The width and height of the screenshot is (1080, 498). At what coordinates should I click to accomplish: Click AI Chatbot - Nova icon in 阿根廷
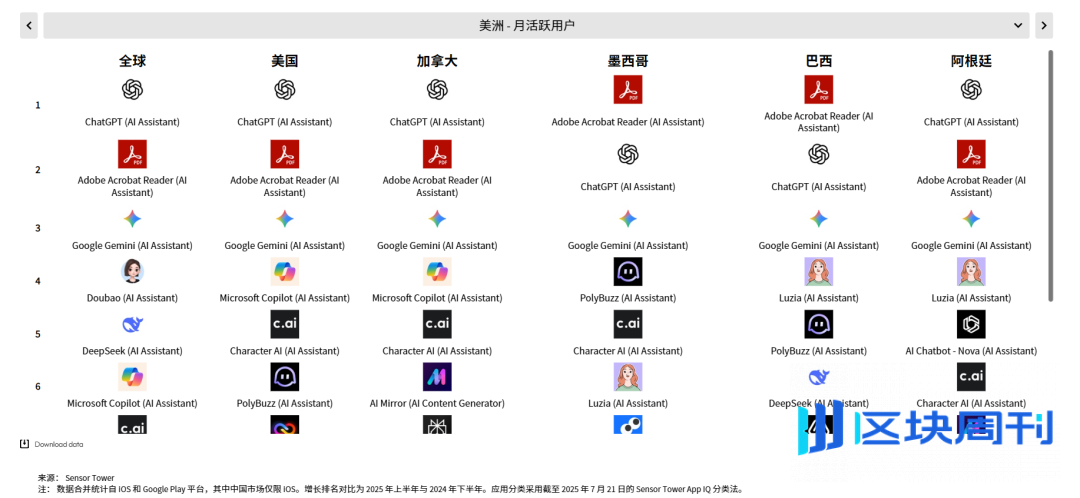click(x=970, y=324)
